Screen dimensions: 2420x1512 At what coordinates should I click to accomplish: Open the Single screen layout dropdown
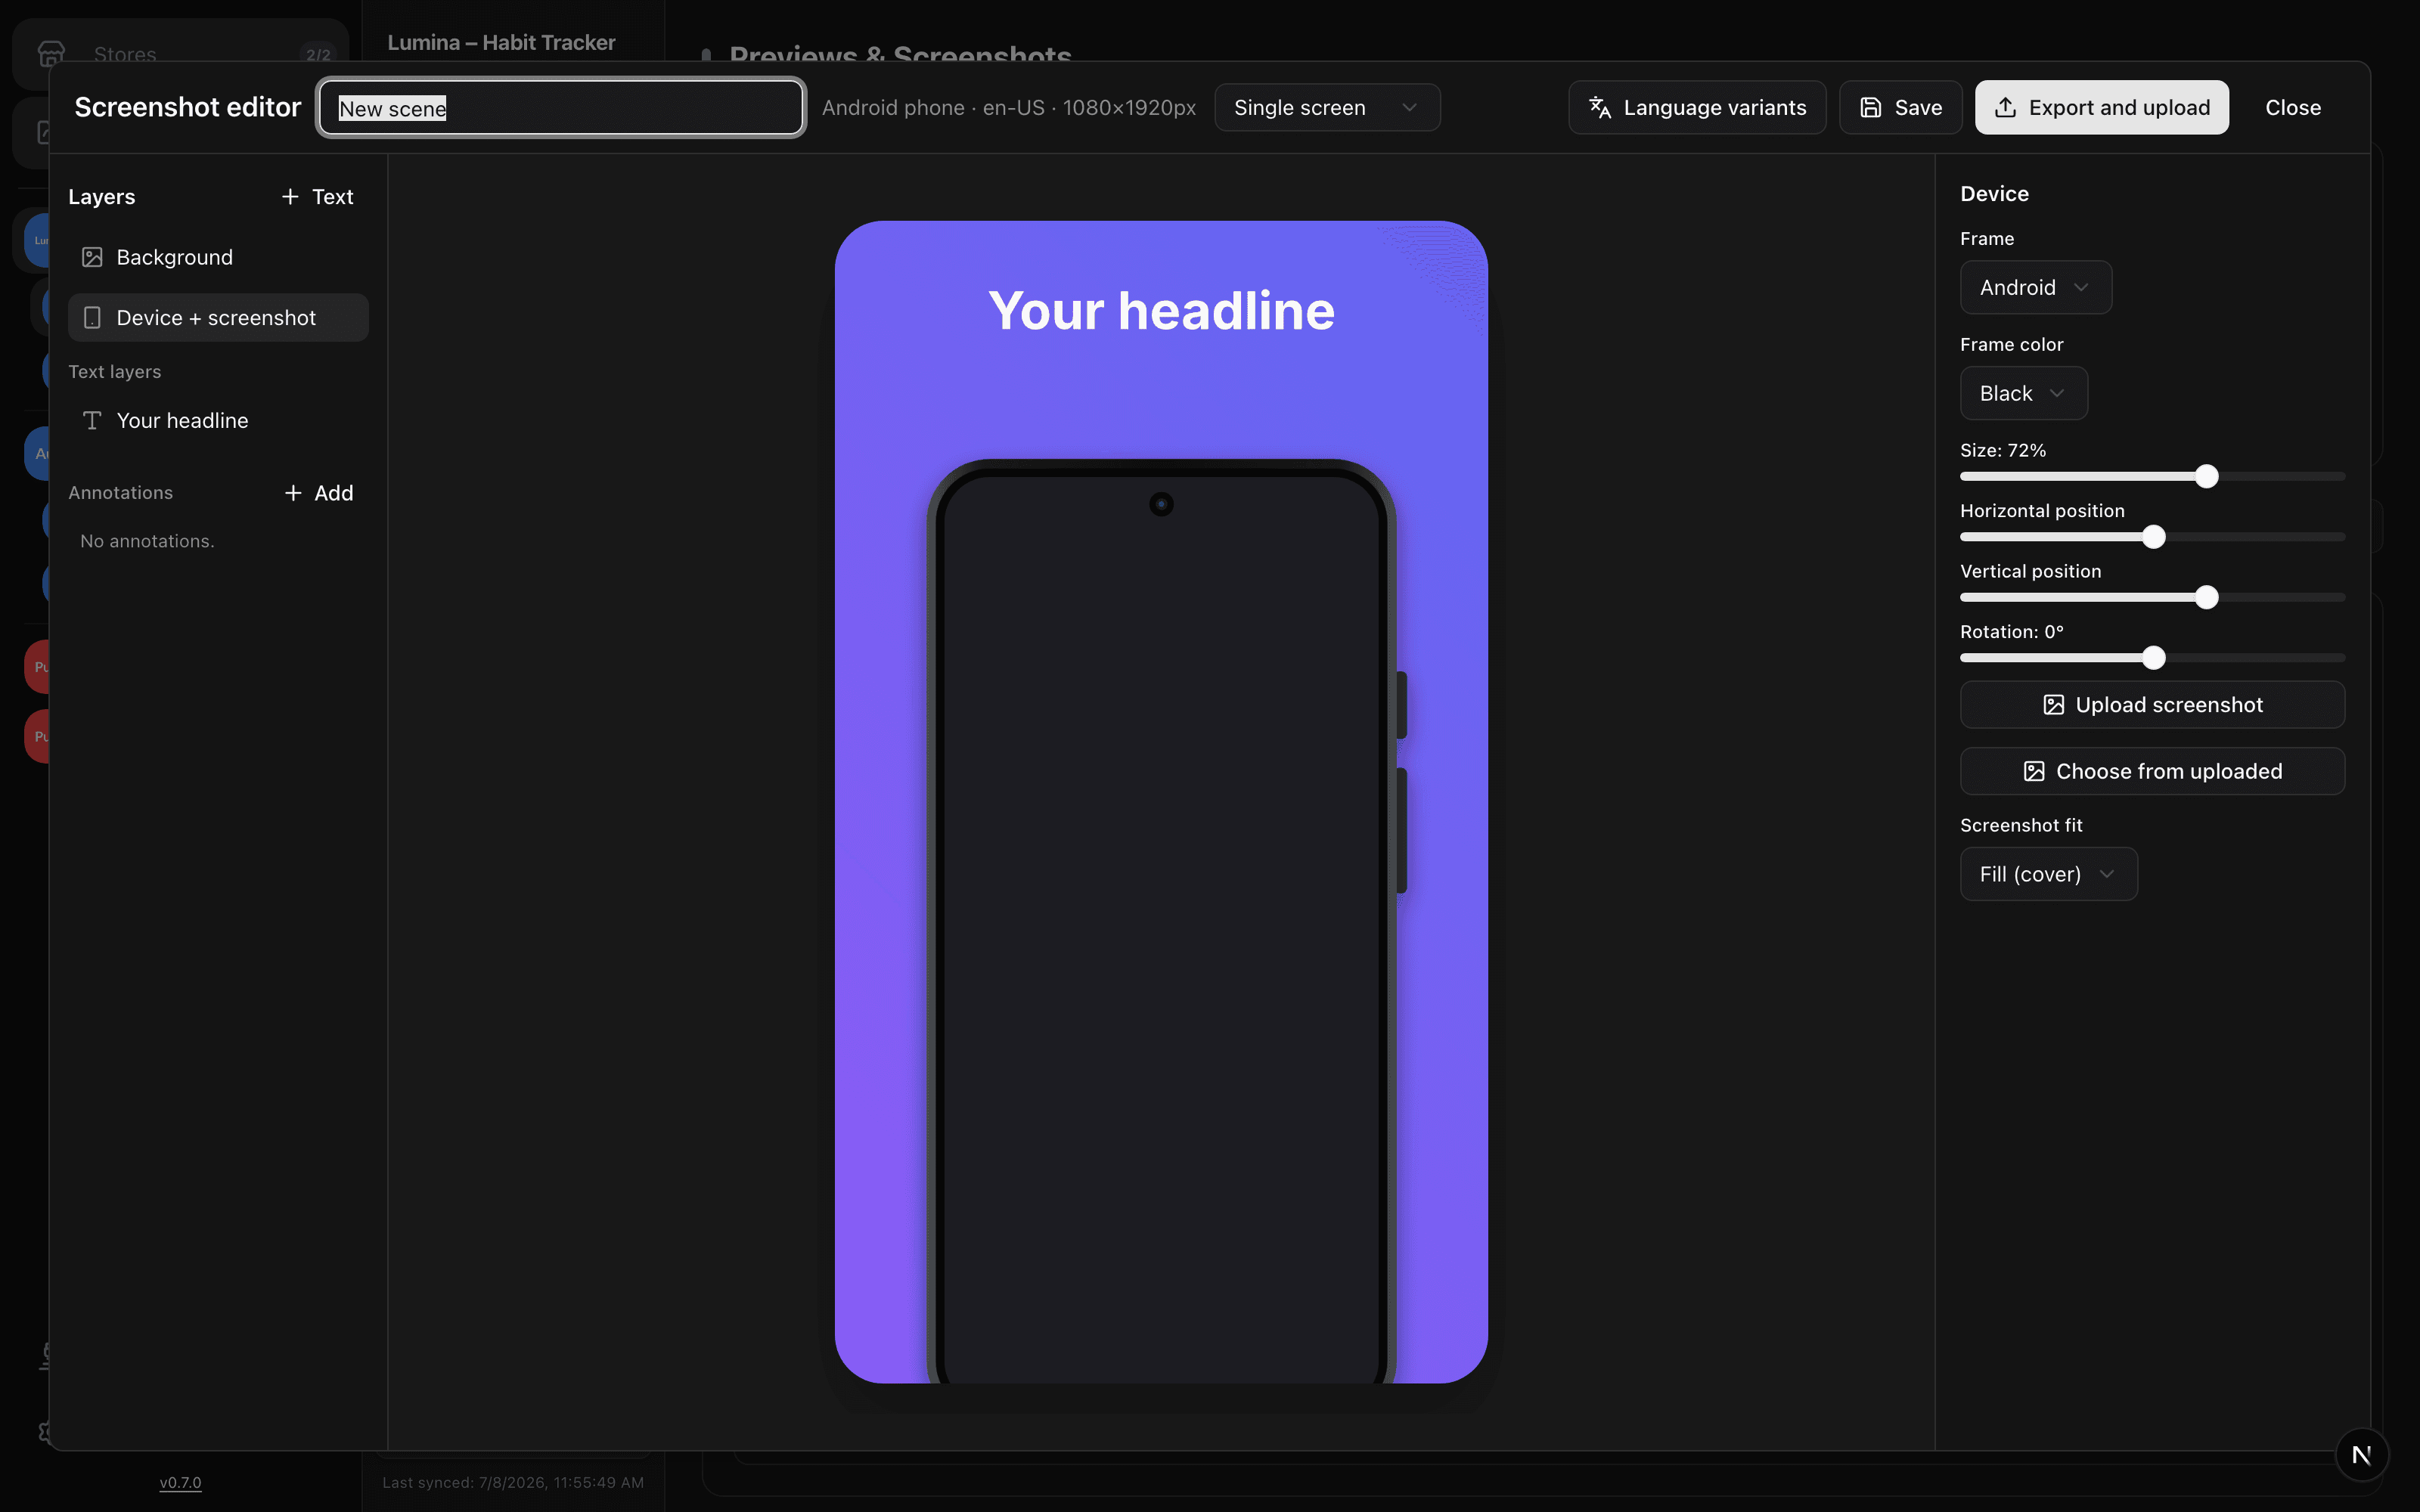(1327, 107)
